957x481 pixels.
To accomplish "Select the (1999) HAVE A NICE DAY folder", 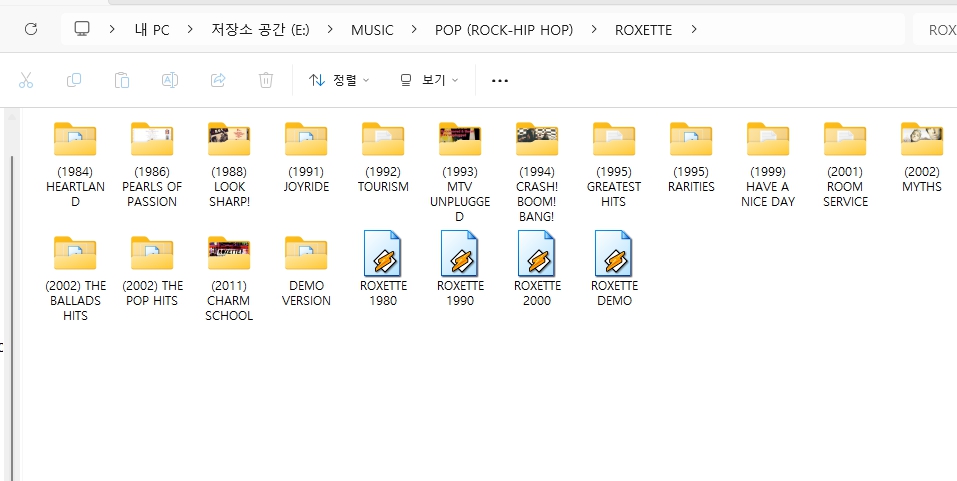I will click(767, 164).
